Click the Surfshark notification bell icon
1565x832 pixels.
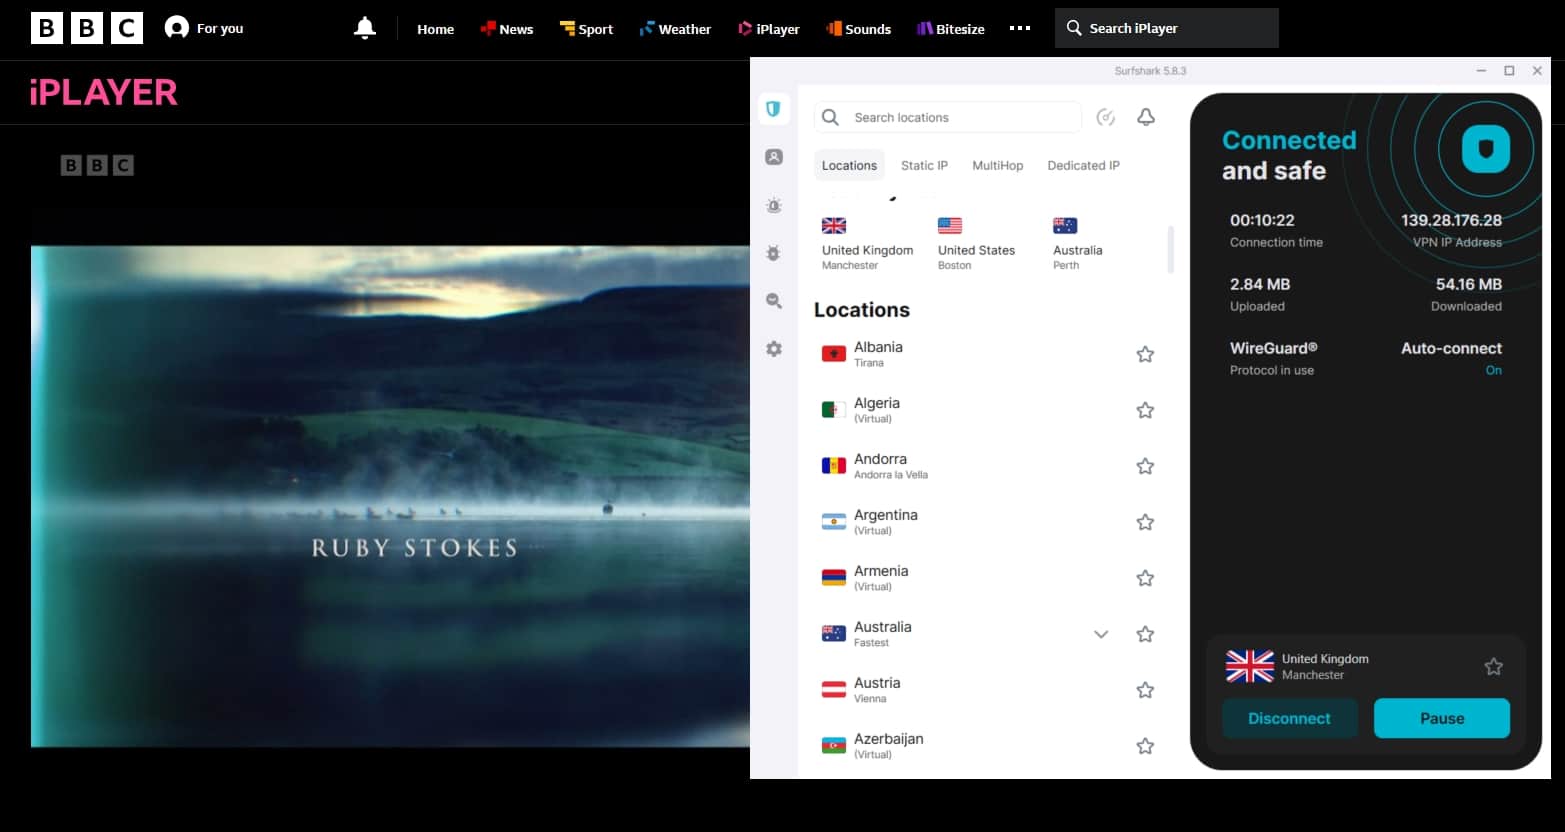(x=1146, y=117)
